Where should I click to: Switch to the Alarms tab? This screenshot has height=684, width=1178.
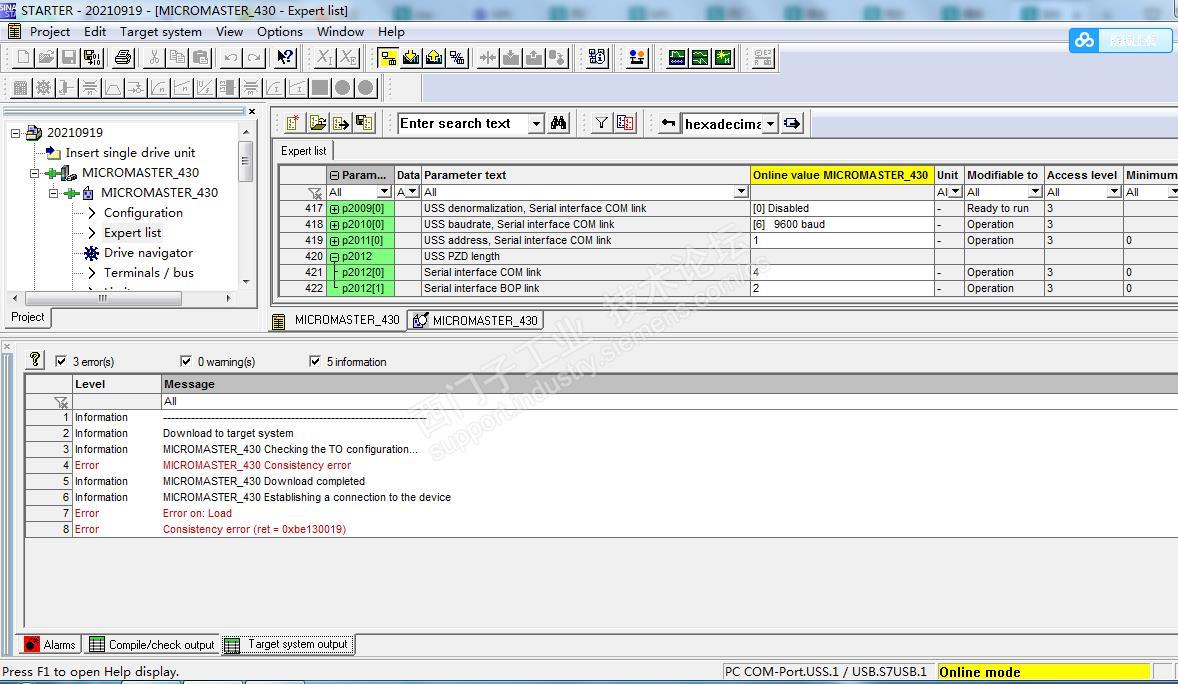tap(50, 644)
